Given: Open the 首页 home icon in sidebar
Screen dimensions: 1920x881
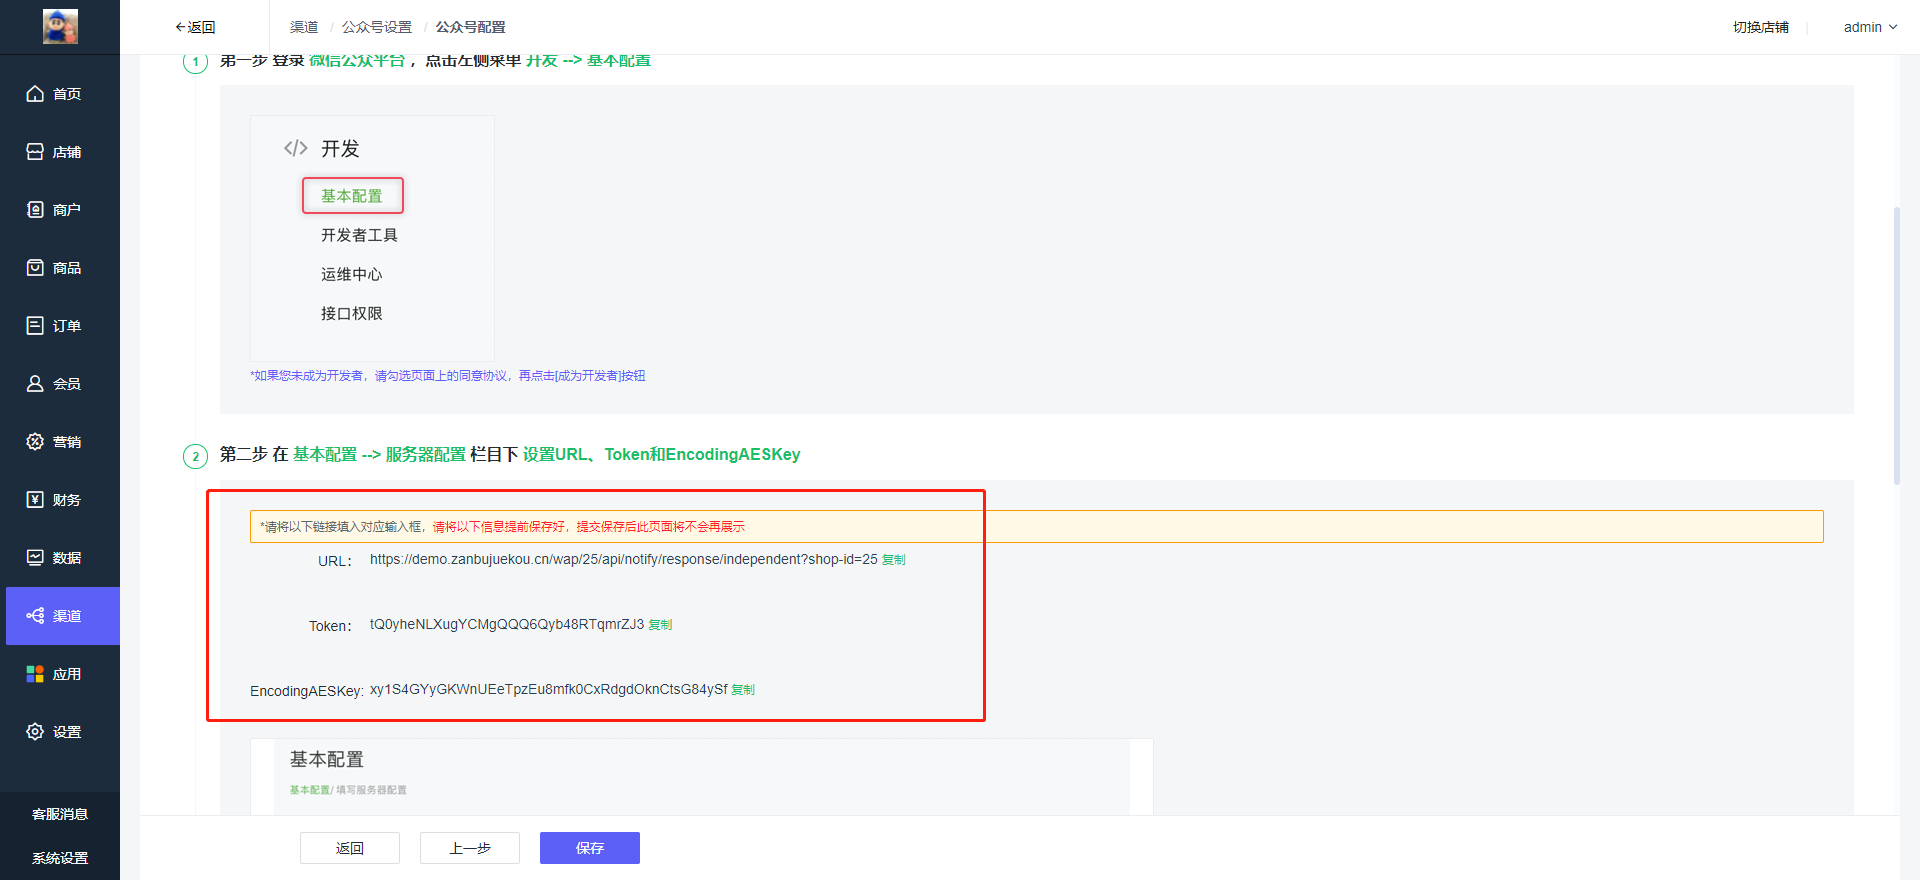Looking at the screenshot, I should click(x=35, y=94).
